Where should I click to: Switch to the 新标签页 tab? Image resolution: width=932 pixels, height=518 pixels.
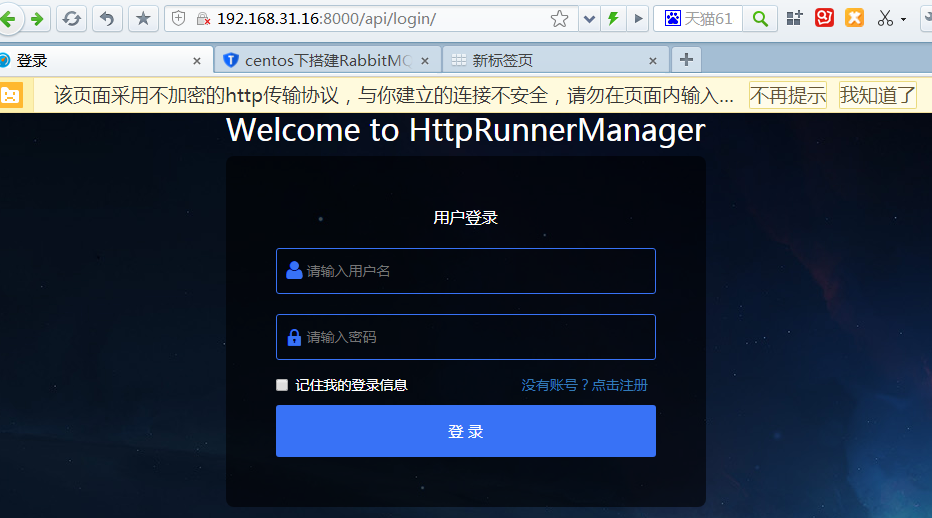[x=556, y=61]
